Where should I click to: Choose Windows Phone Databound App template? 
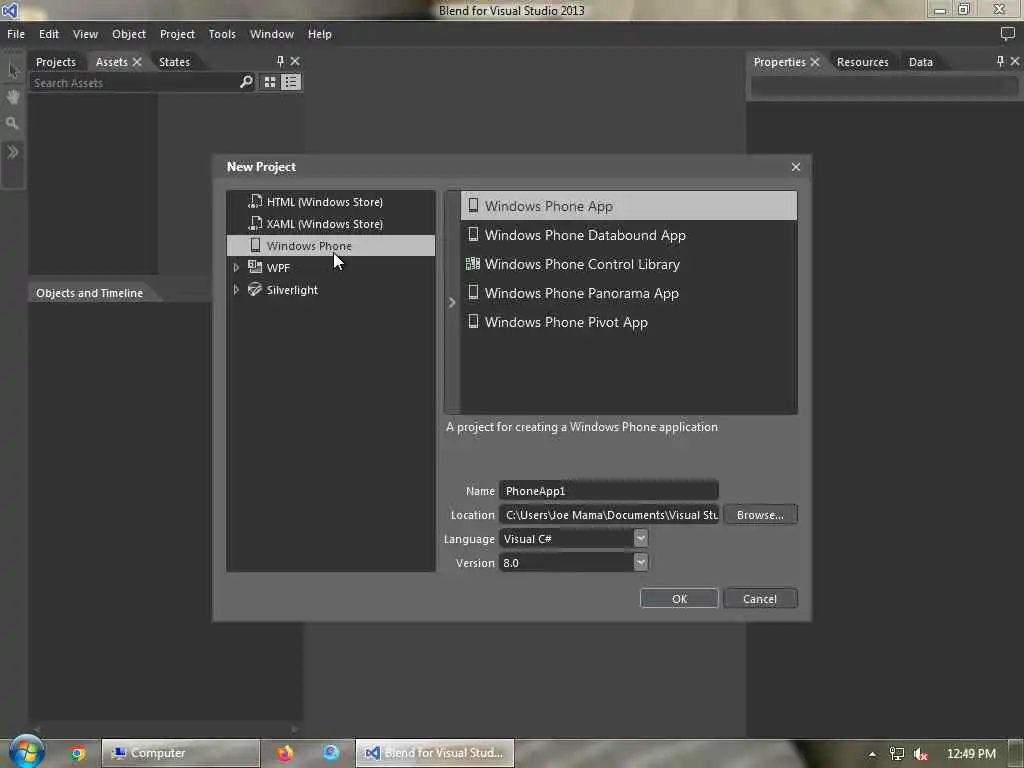(629, 235)
